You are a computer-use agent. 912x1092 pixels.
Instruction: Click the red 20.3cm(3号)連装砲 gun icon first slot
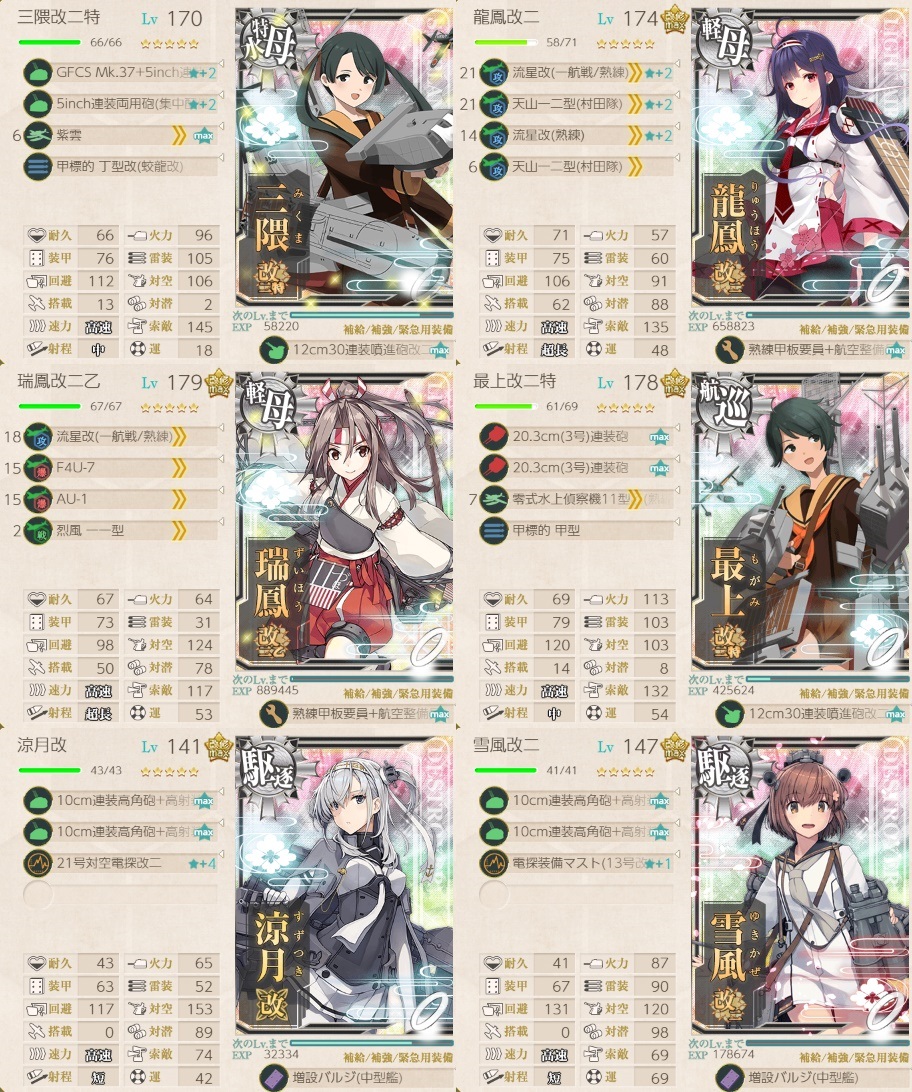point(494,436)
